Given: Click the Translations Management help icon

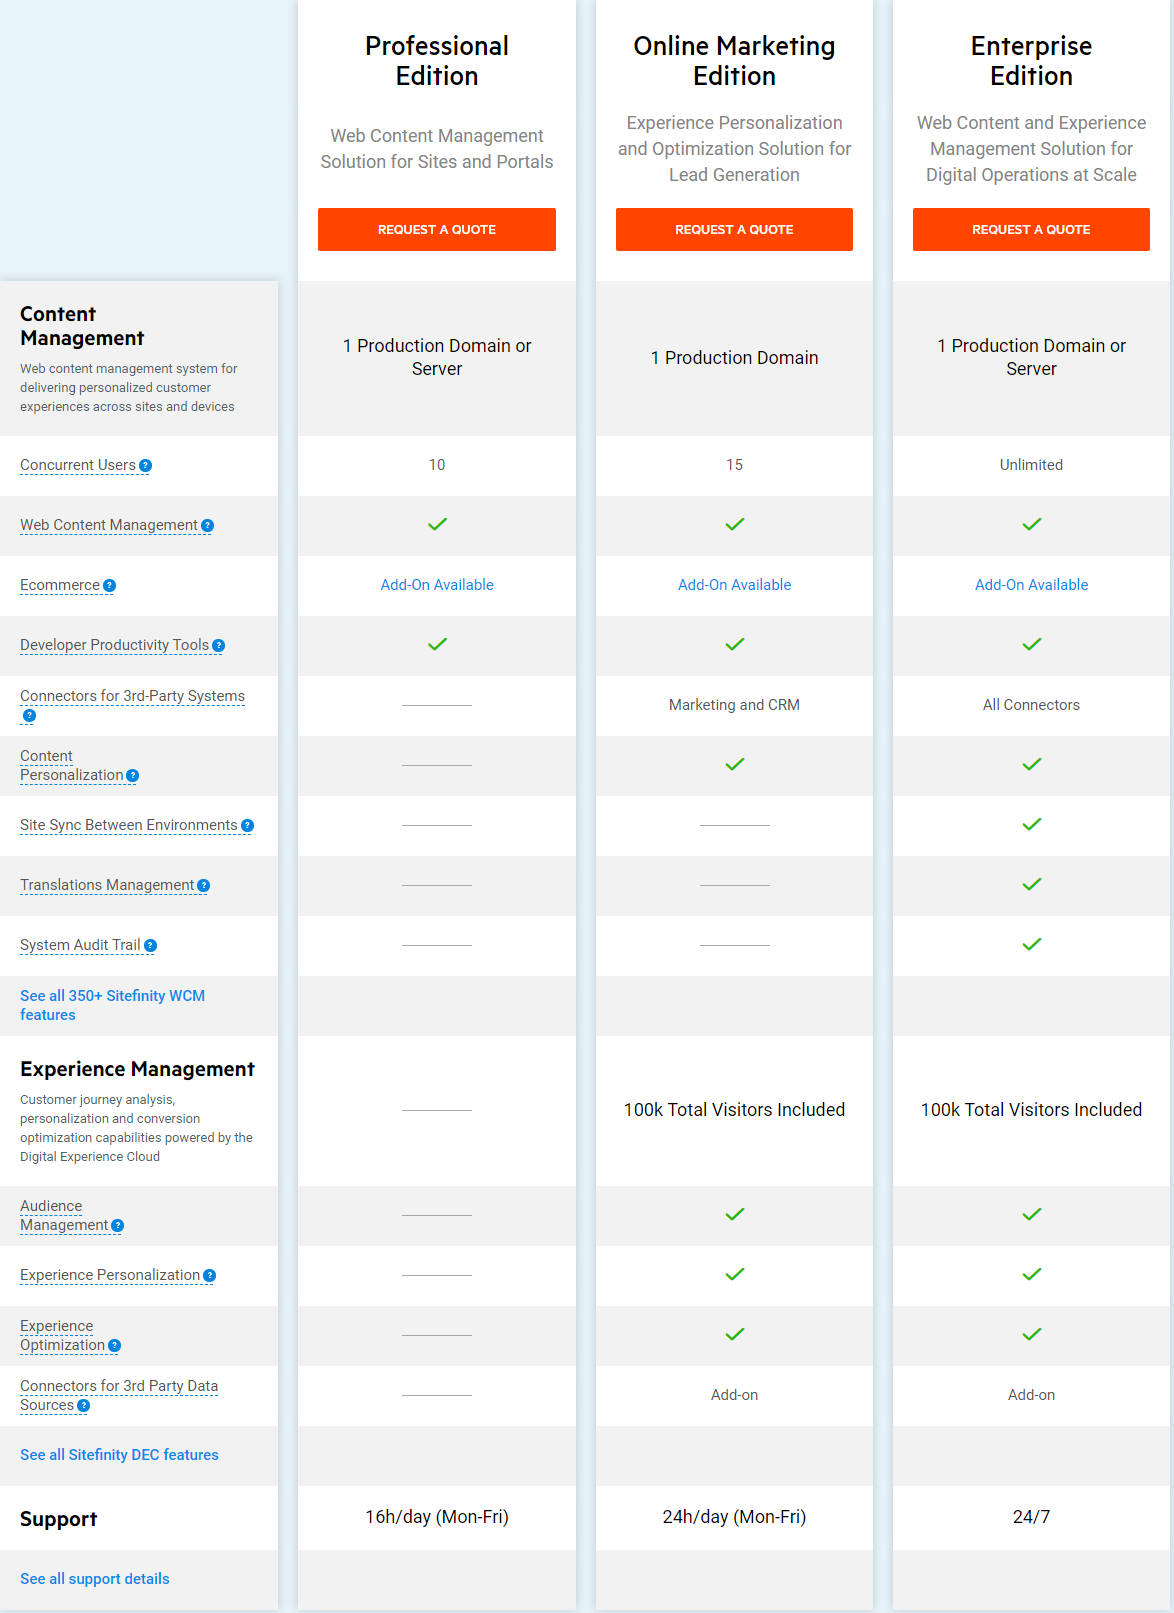Looking at the screenshot, I should [x=204, y=885].
